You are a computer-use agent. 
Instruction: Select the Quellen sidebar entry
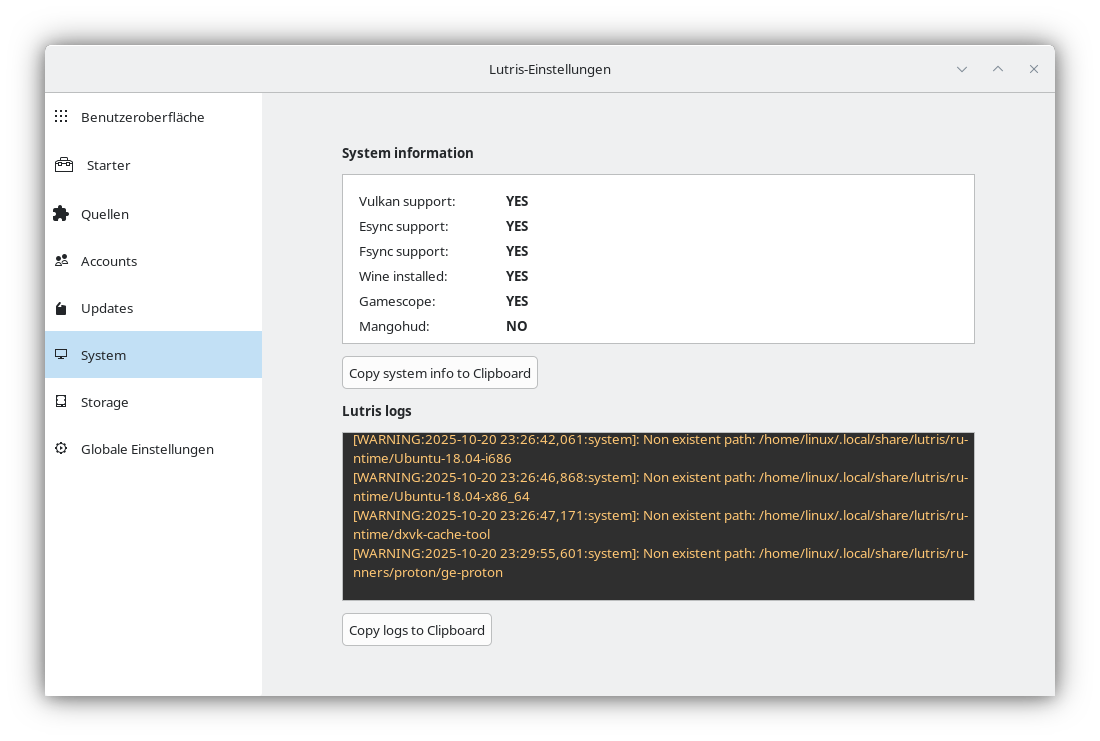105,214
